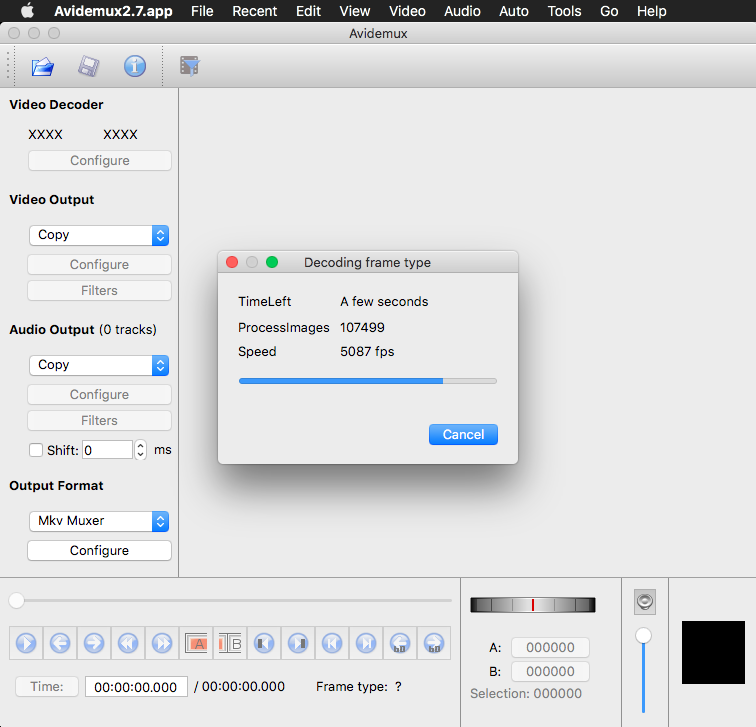The width and height of the screenshot is (756, 727).
Task: Click Configure under Video Output
Action: 99,265
